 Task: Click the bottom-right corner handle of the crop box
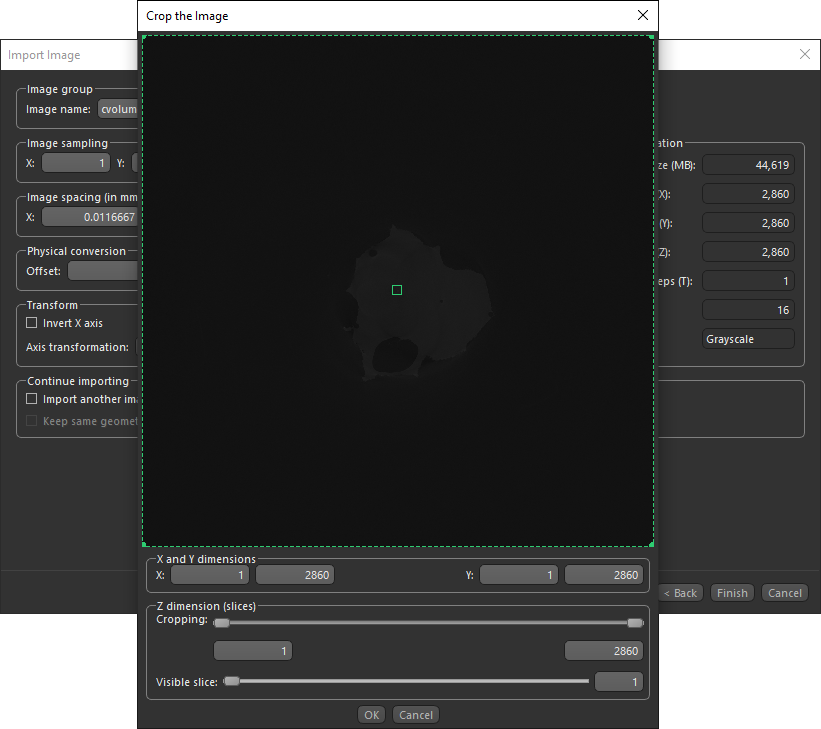pyautogui.click(x=652, y=545)
